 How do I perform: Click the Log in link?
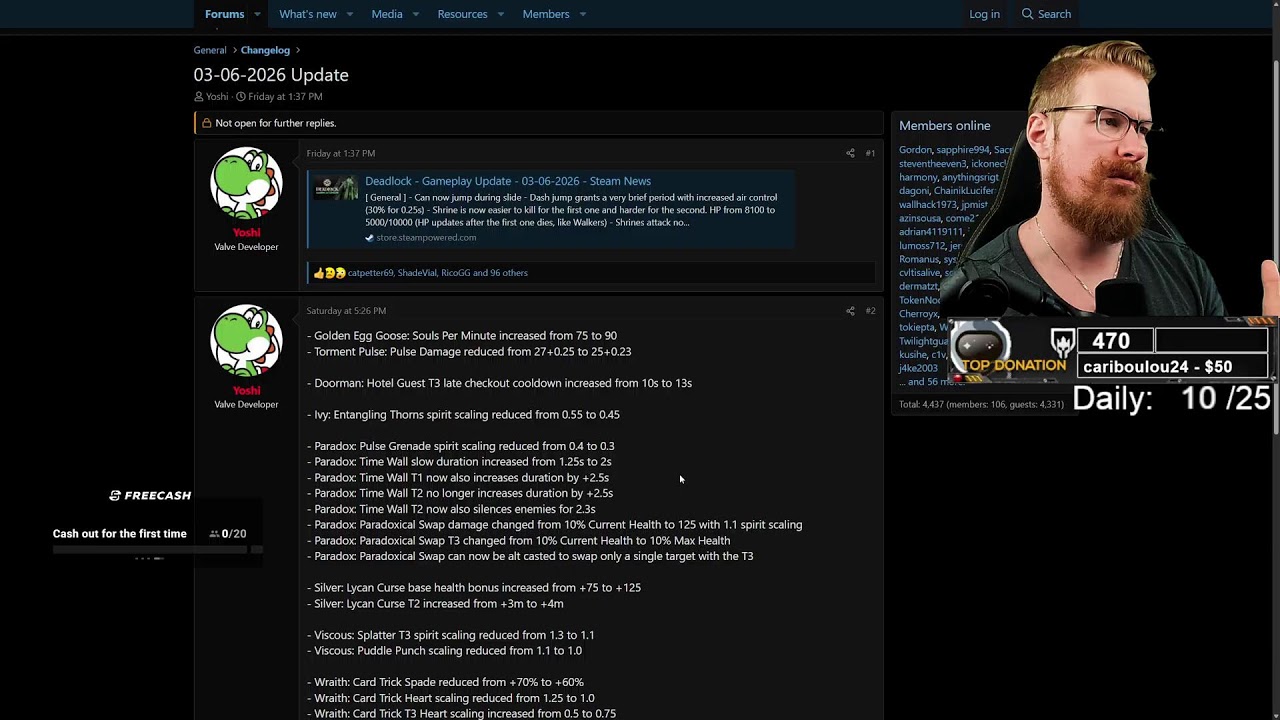coord(984,14)
